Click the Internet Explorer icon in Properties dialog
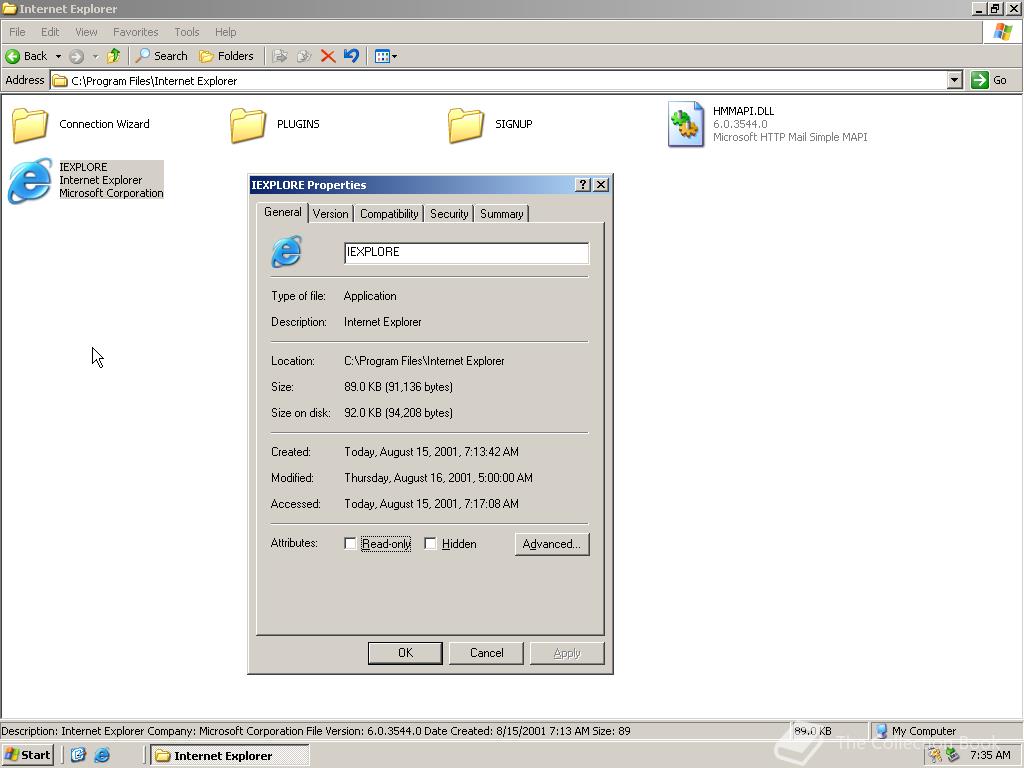This screenshot has height=768, width=1024. tap(287, 252)
